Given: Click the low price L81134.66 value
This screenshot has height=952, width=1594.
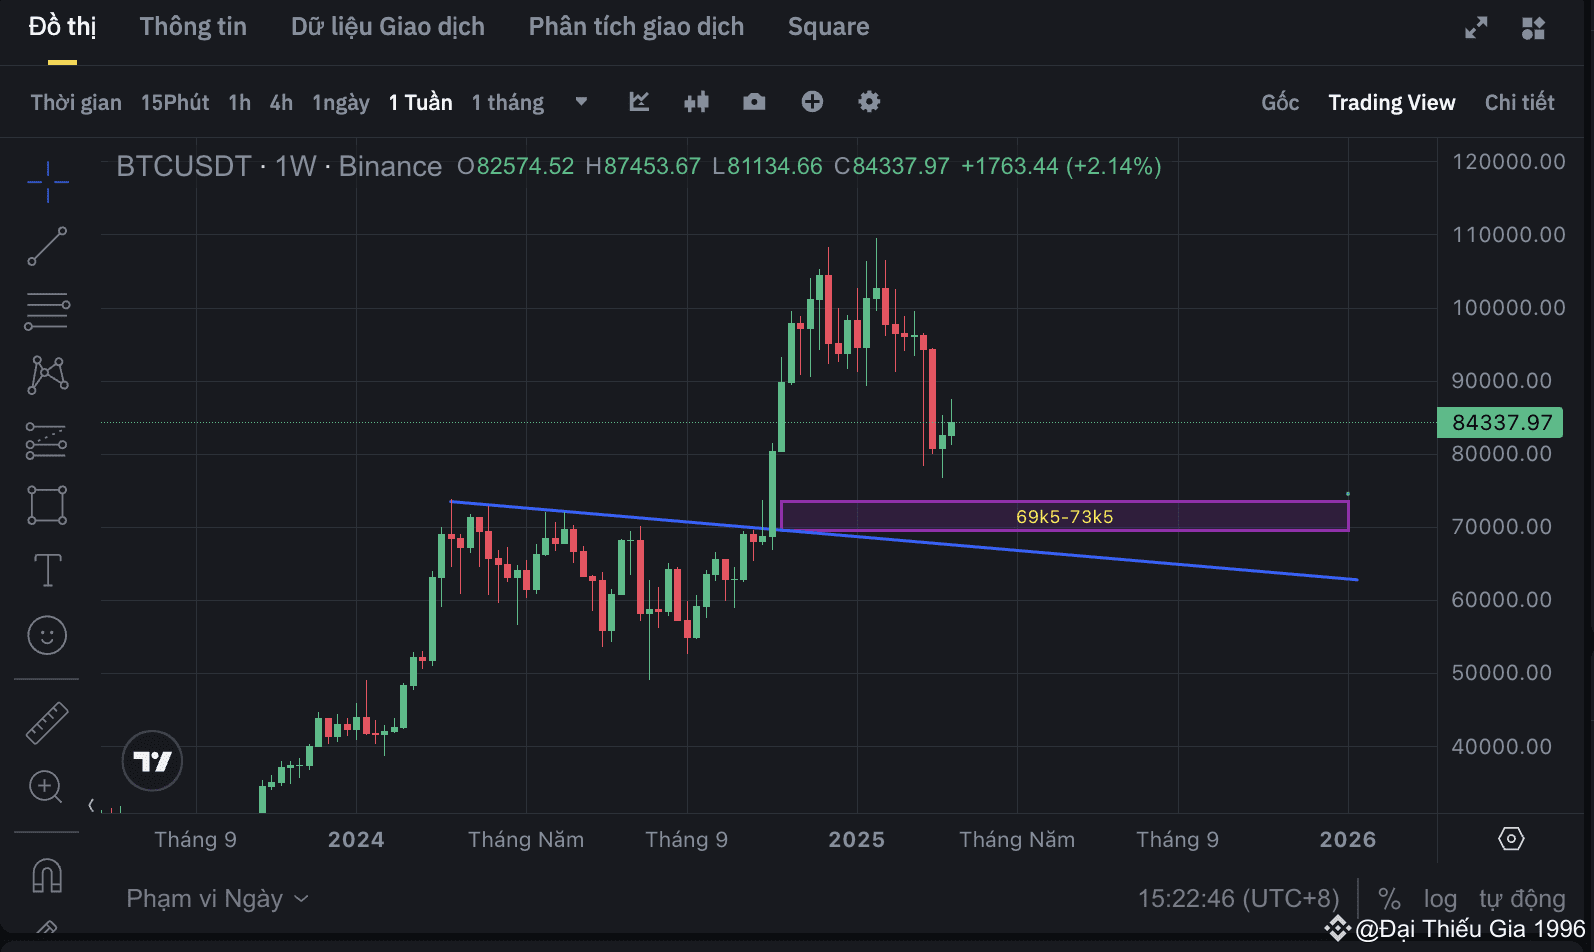Looking at the screenshot, I should [767, 166].
